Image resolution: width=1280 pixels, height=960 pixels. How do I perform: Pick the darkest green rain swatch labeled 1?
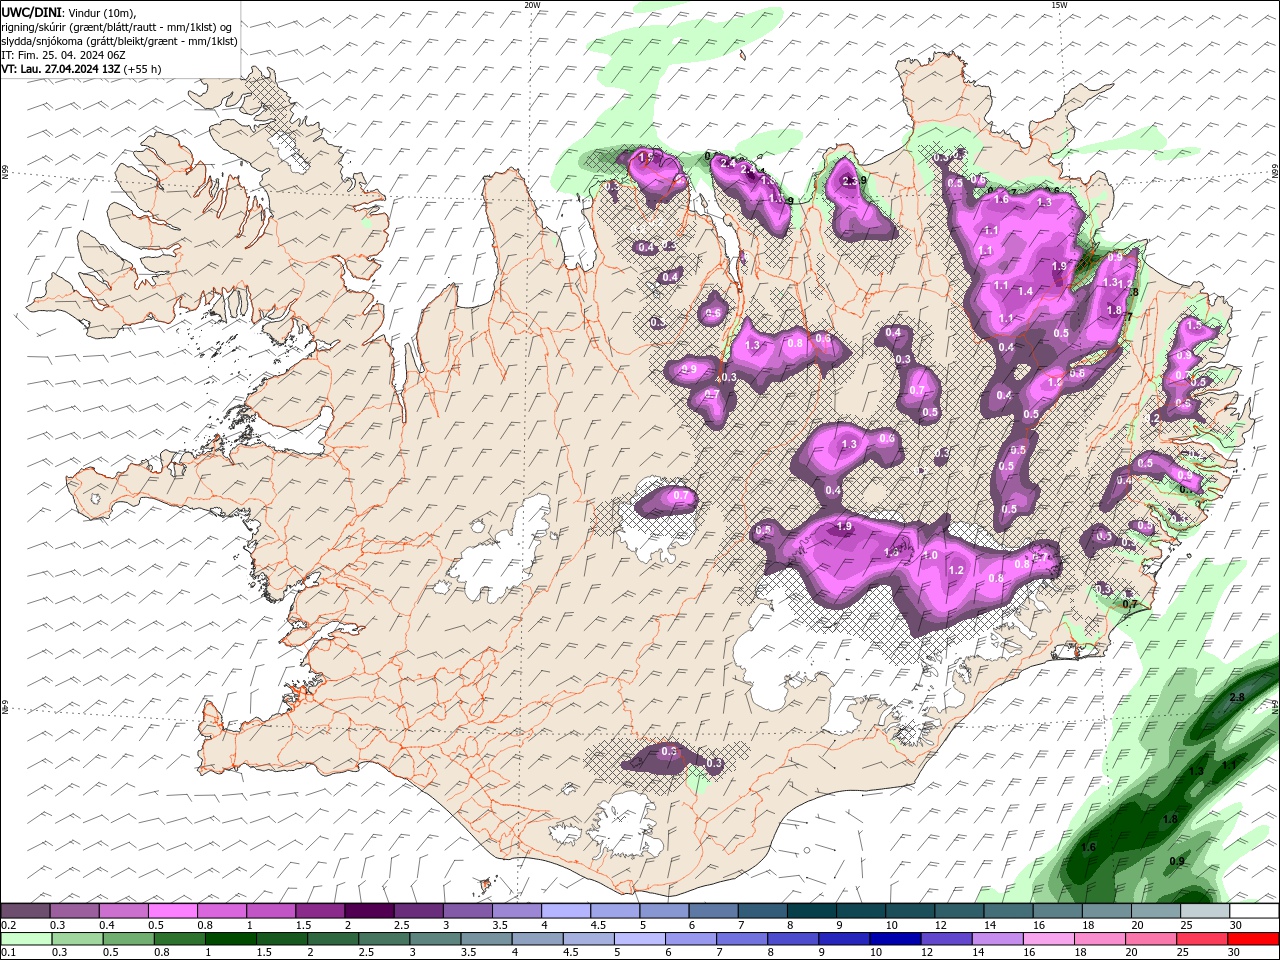[x=230, y=939]
